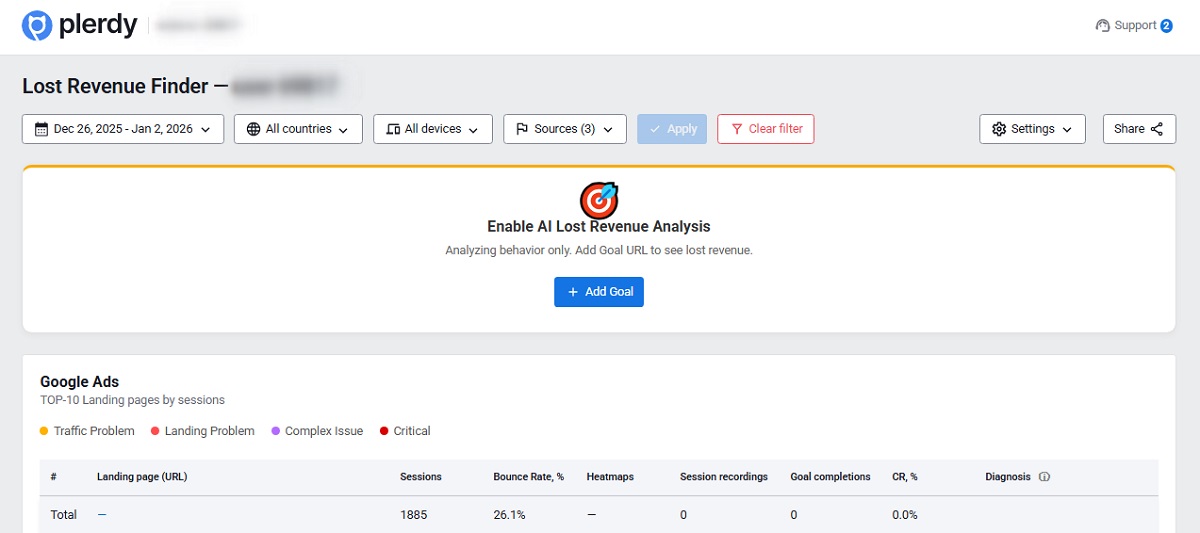This screenshot has height=533, width=1200.
Task: Click the Diagnosis info icon
Action: 1044,477
